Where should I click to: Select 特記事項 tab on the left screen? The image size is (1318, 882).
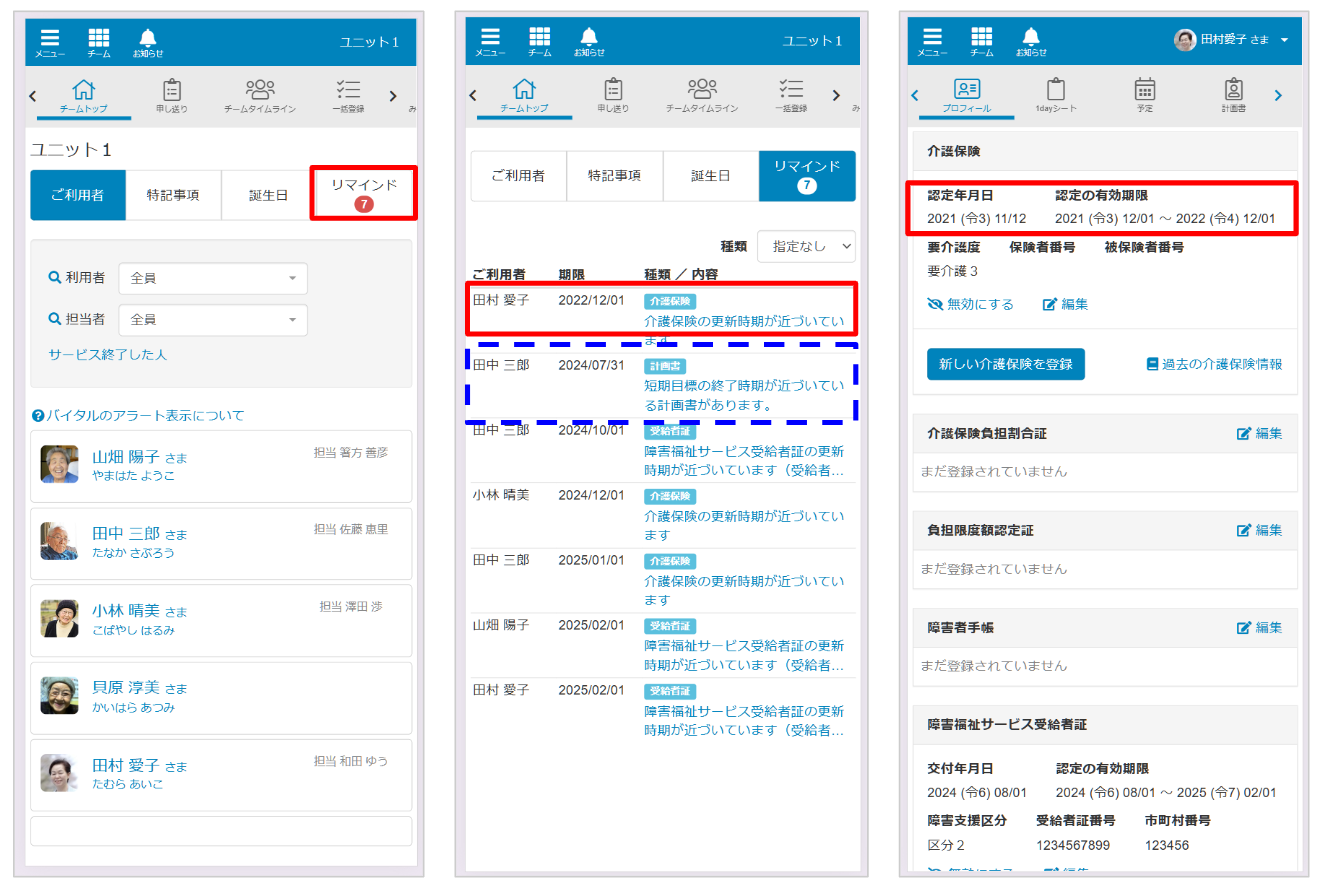pyautogui.click(x=173, y=195)
